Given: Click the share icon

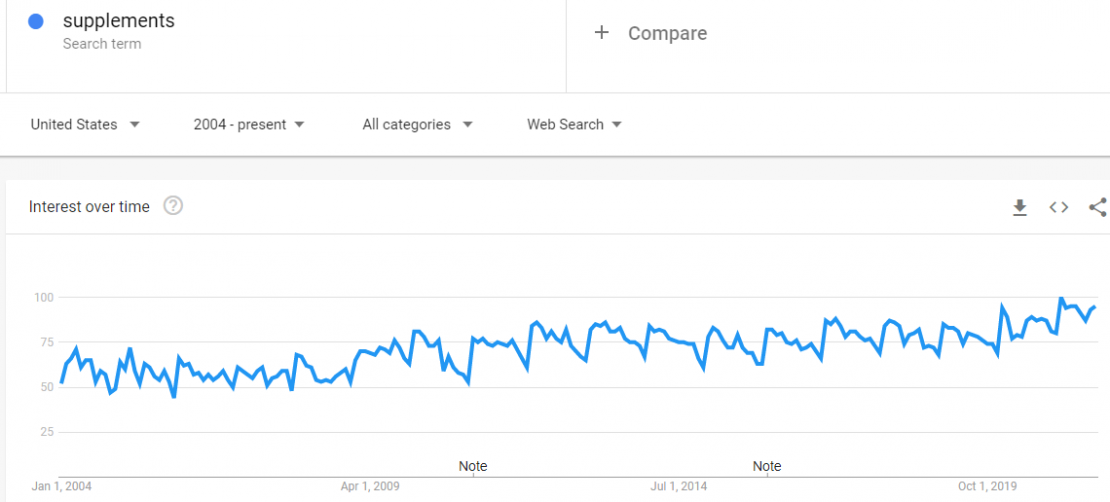Looking at the screenshot, I should click(x=1098, y=207).
